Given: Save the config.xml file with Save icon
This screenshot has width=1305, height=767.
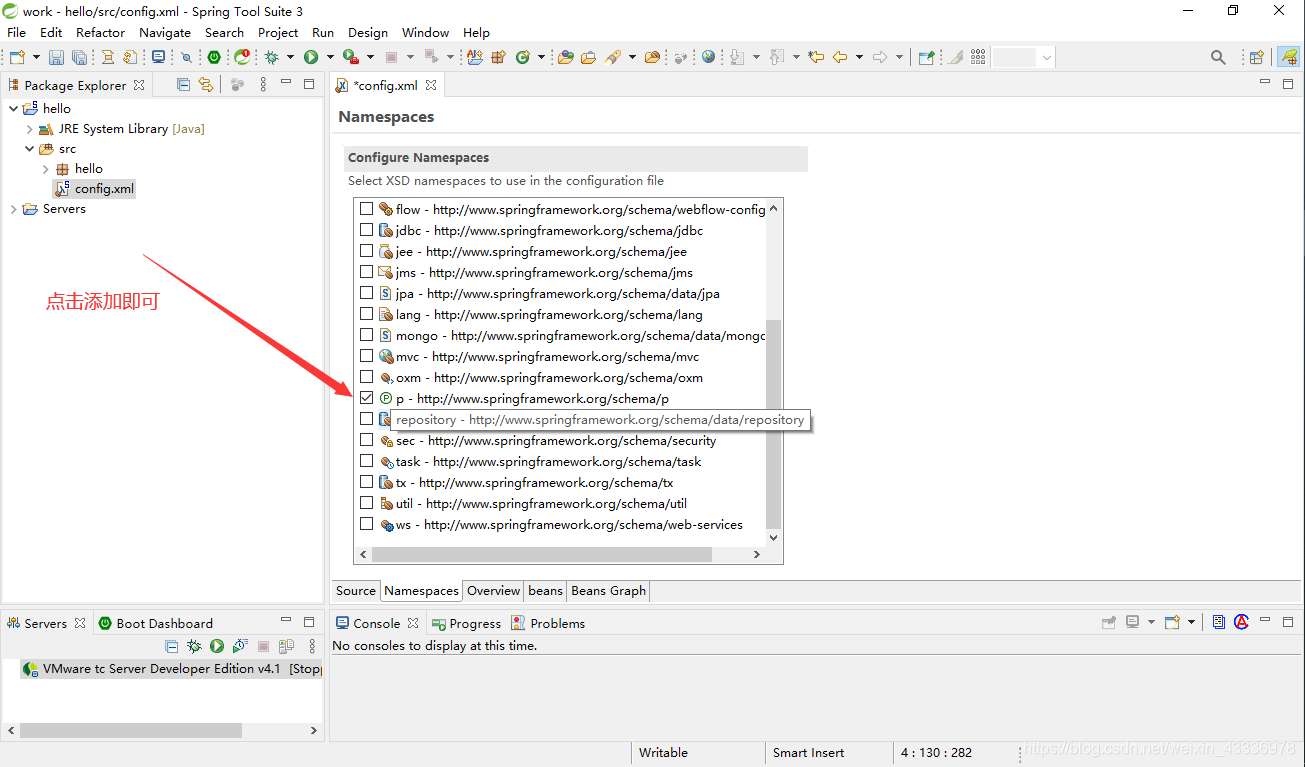Looking at the screenshot, I should tap(56, 57).
